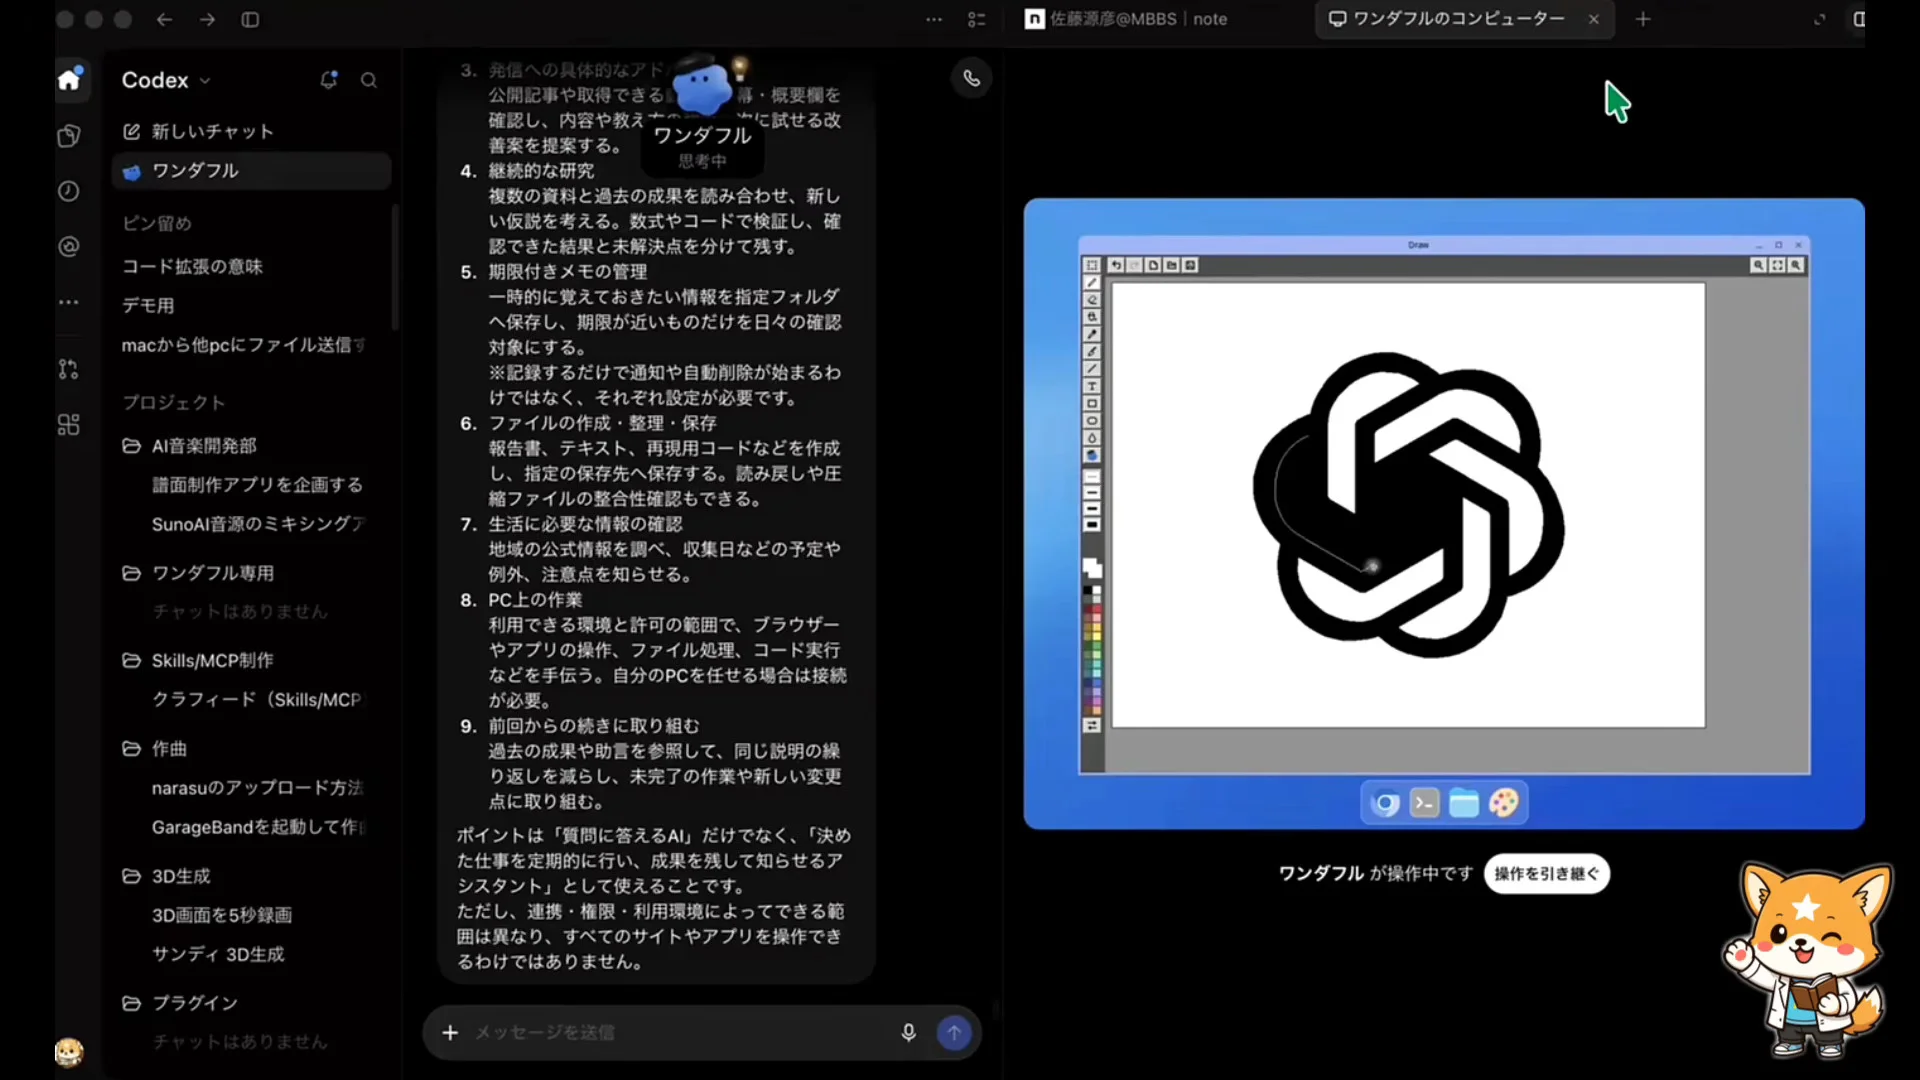Image resolution: width=1920 pixels, height=1080 pixels.
Task: Click the browser back arrow
Action: tap(164, 19)
